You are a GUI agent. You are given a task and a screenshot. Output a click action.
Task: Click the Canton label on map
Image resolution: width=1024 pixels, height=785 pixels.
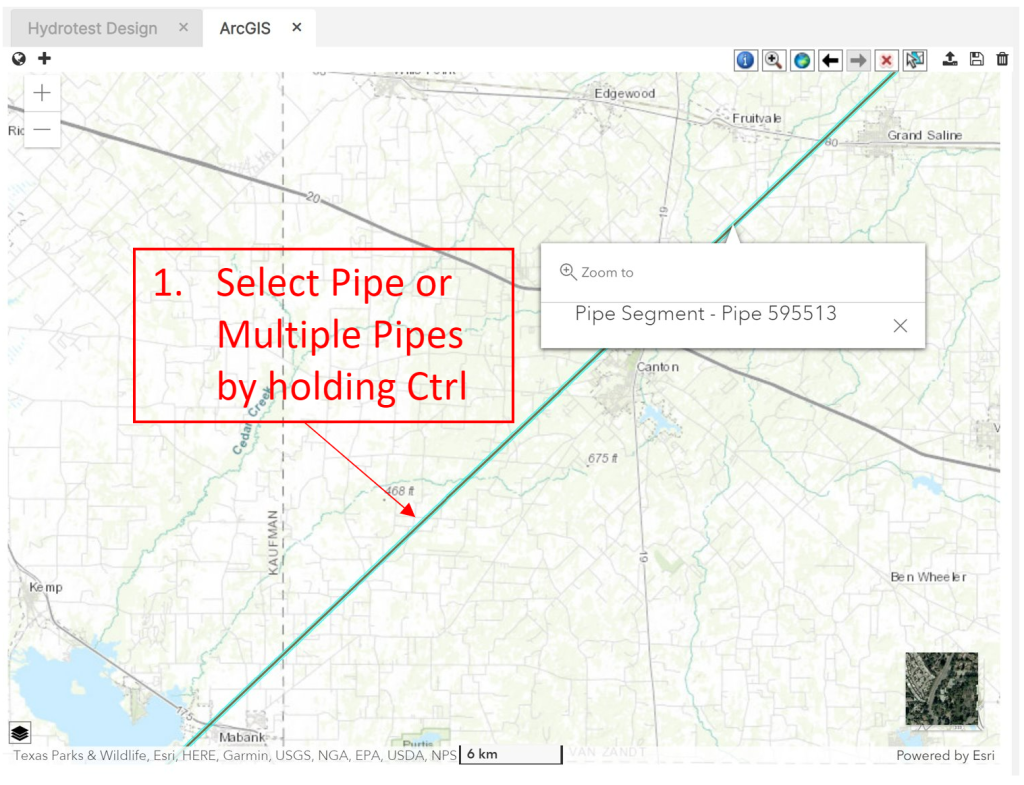click(658, 367)
